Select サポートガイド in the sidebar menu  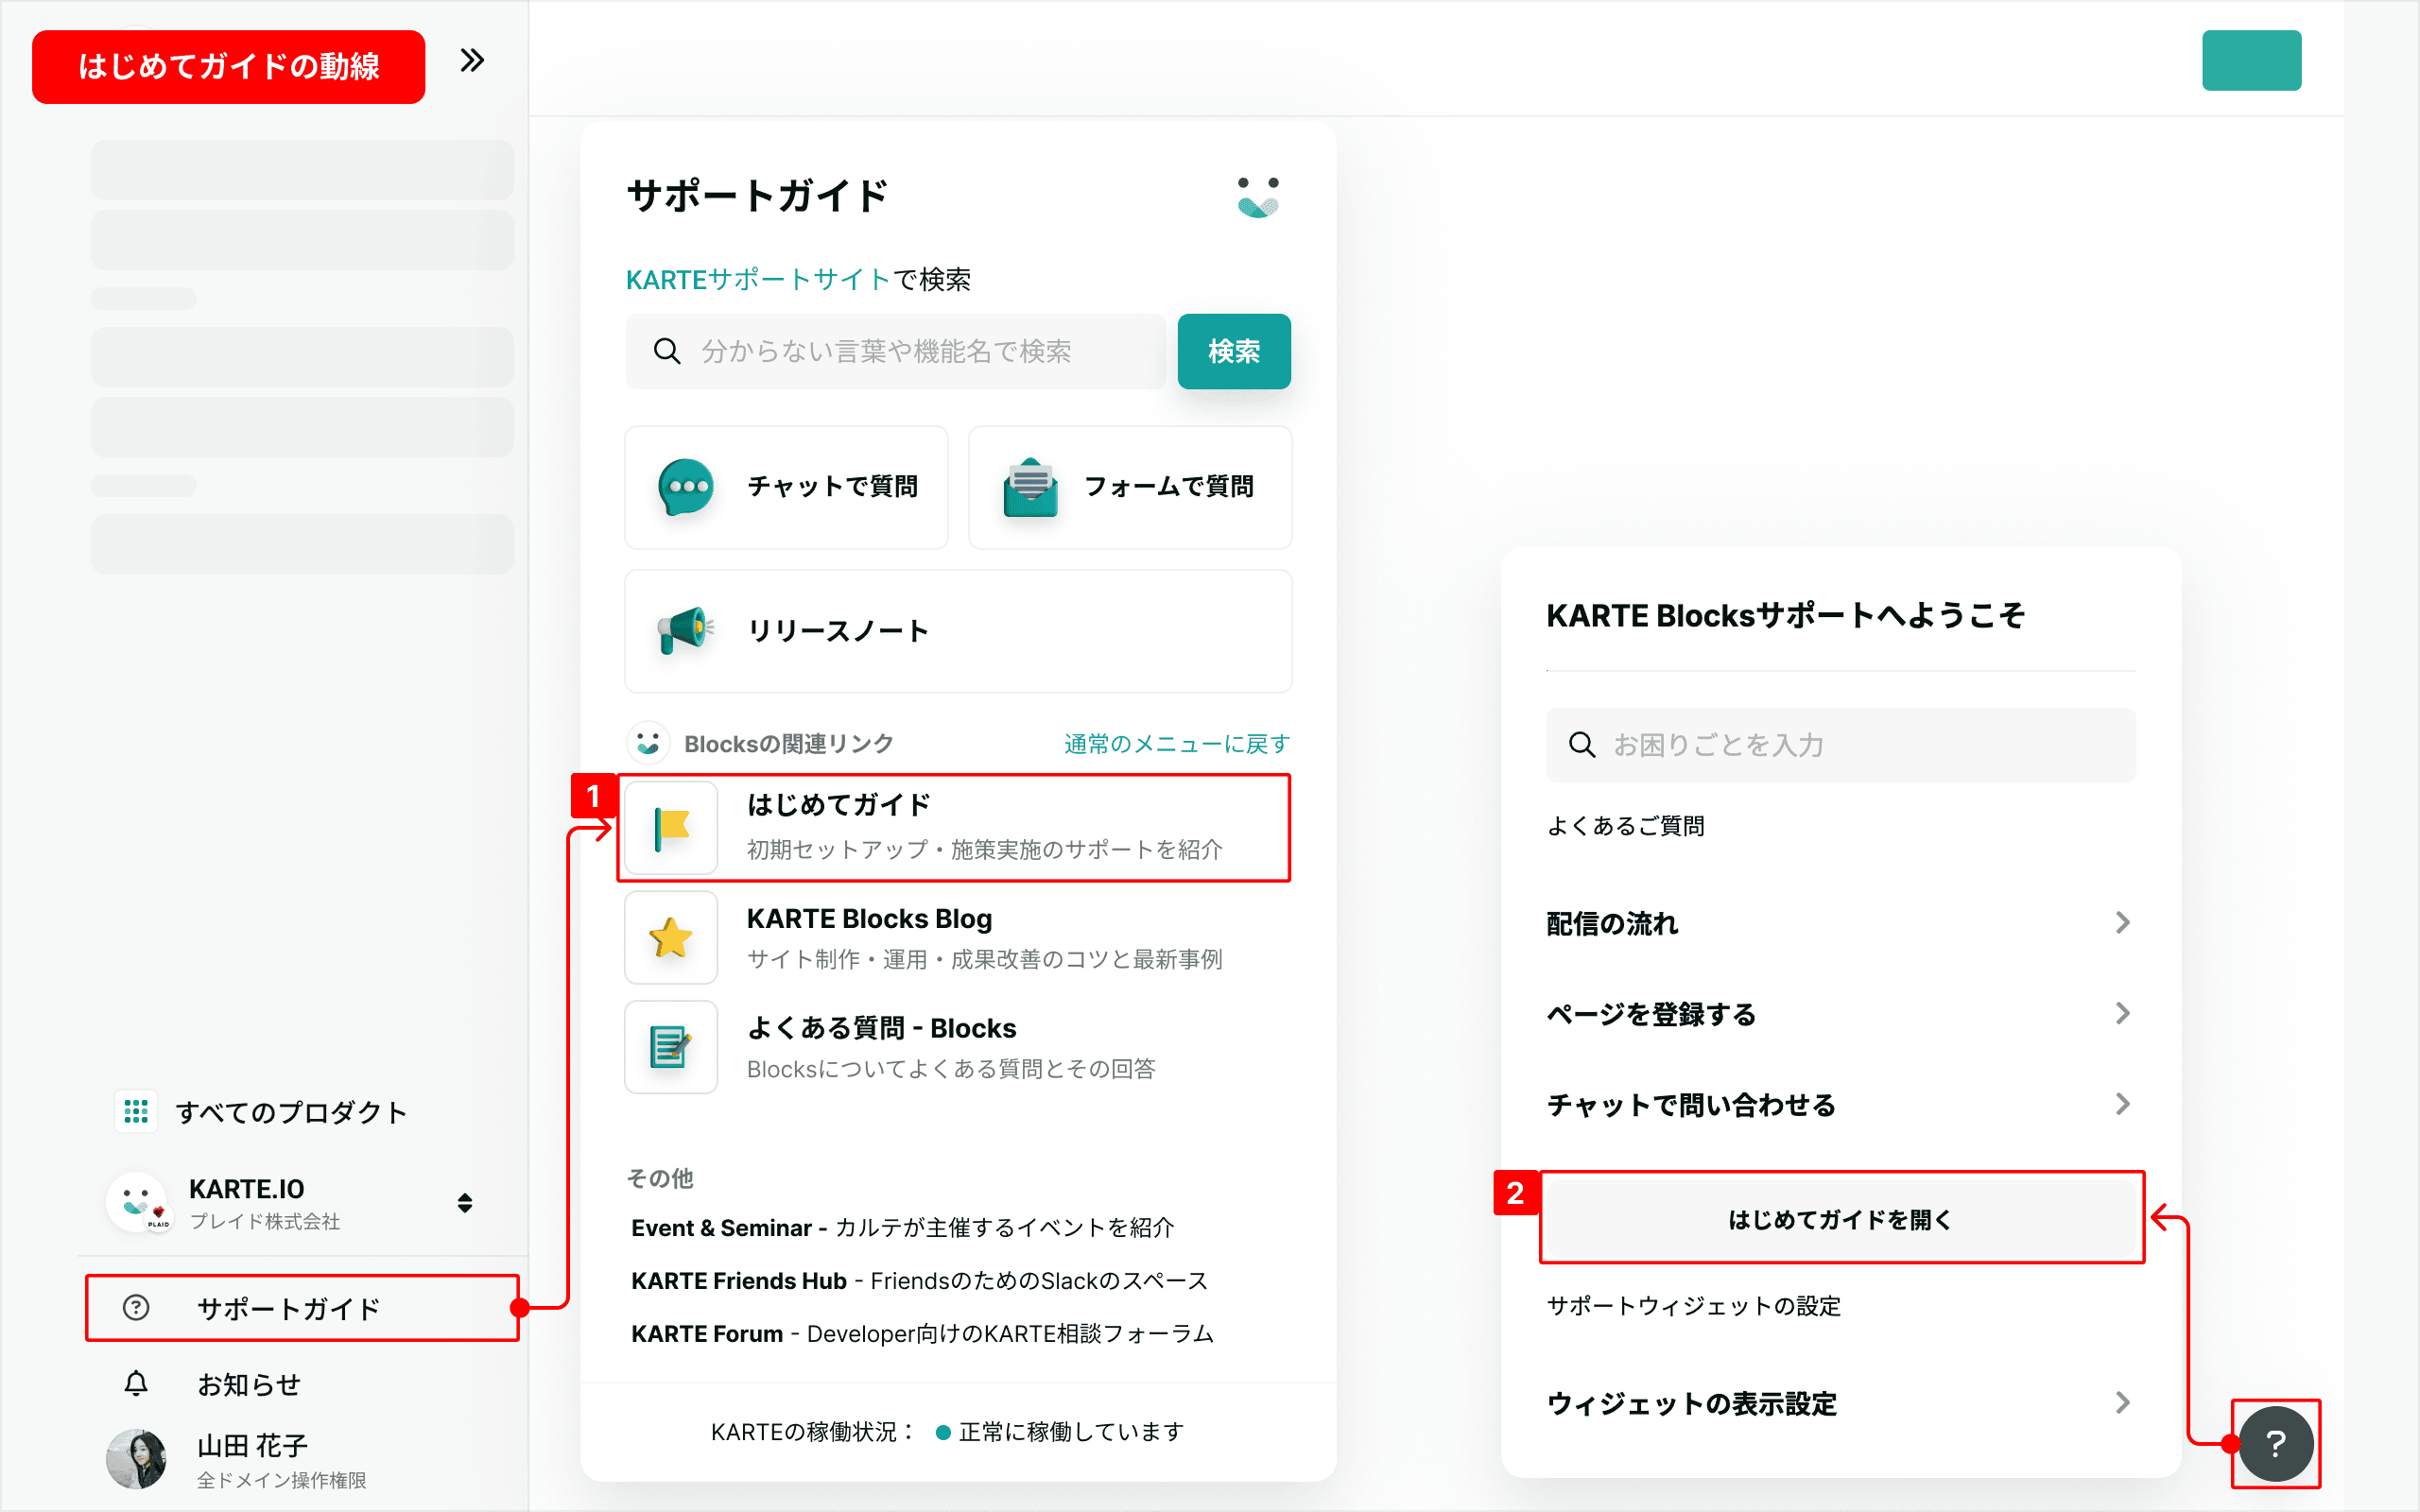(x=288, y=1308)
